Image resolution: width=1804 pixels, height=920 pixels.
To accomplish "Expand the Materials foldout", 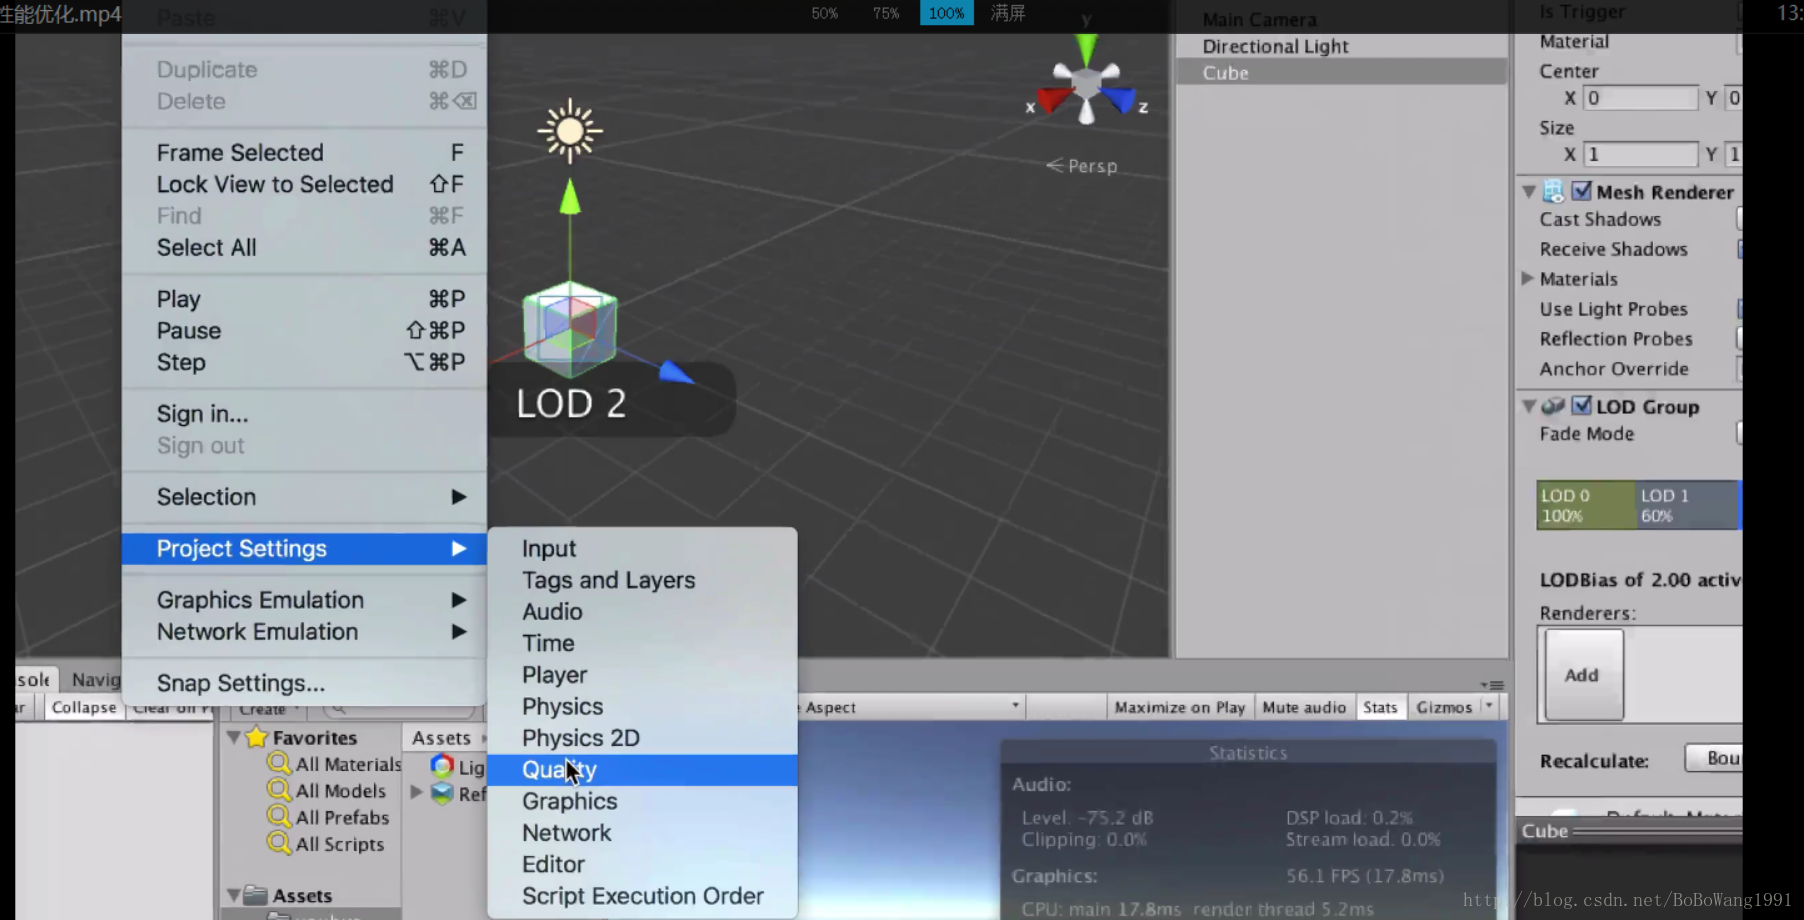I will [1528, 279].
